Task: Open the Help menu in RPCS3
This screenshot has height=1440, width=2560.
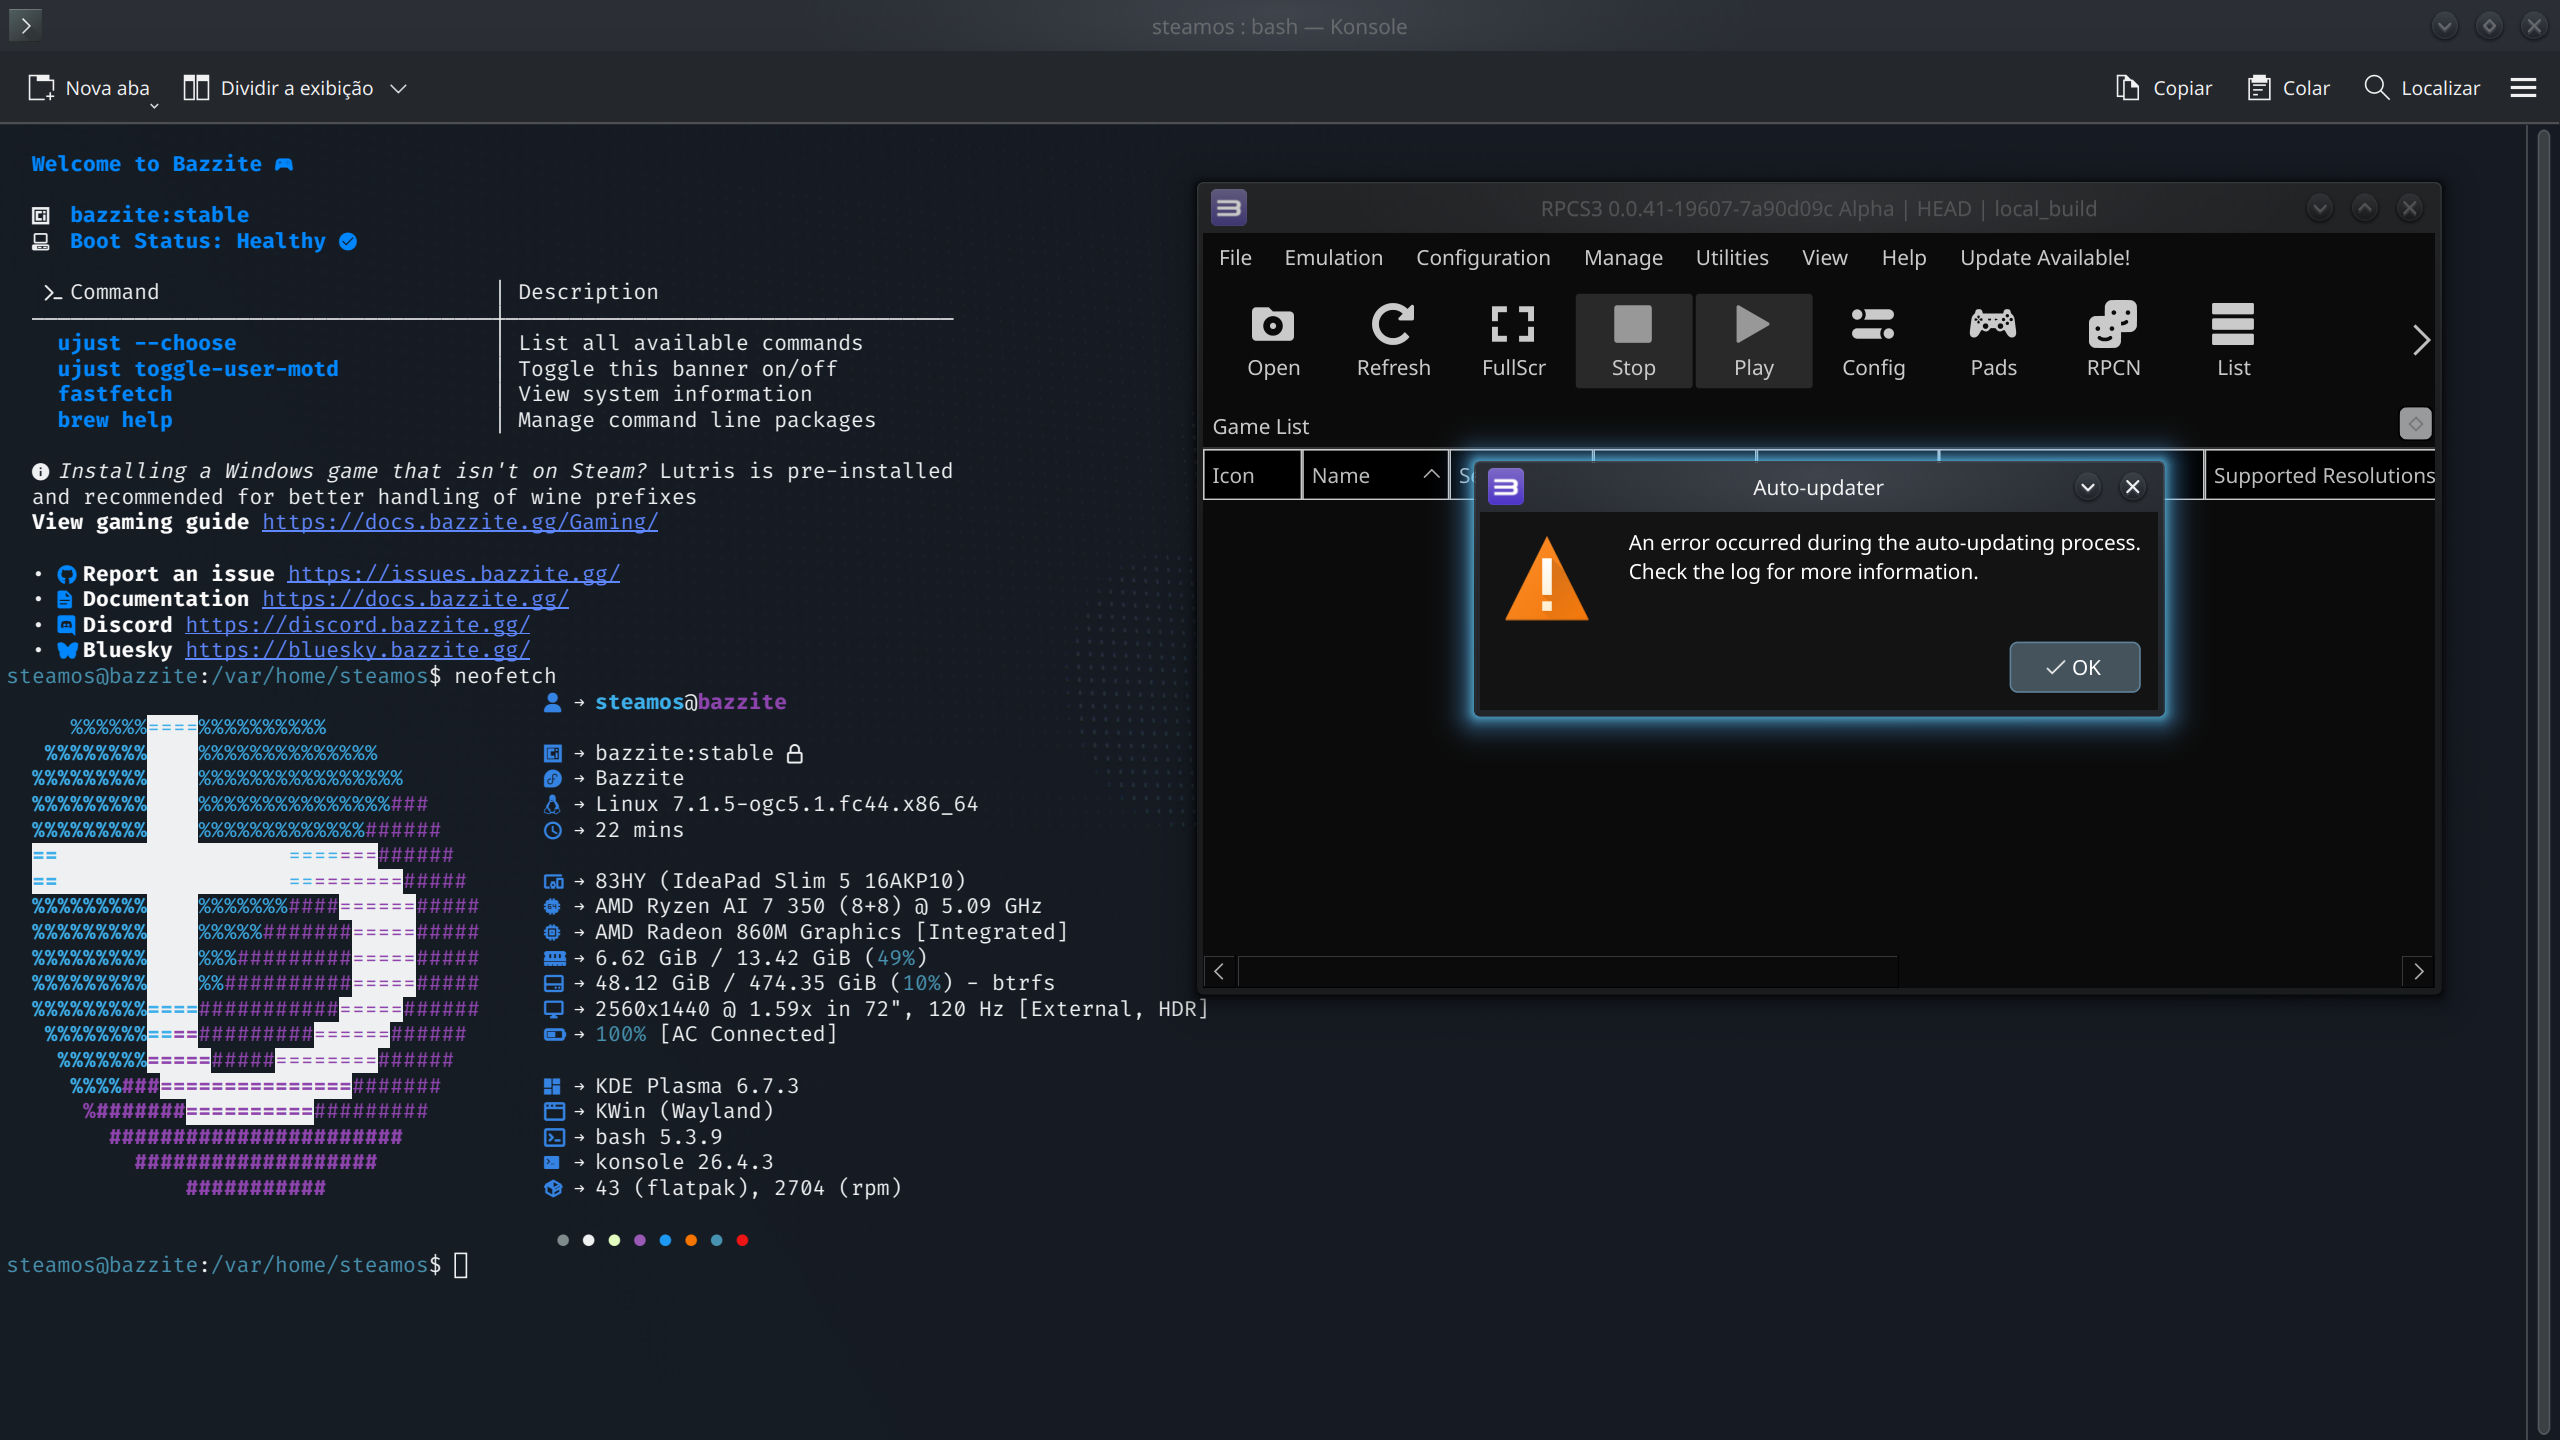Action: coord(1903,257)
